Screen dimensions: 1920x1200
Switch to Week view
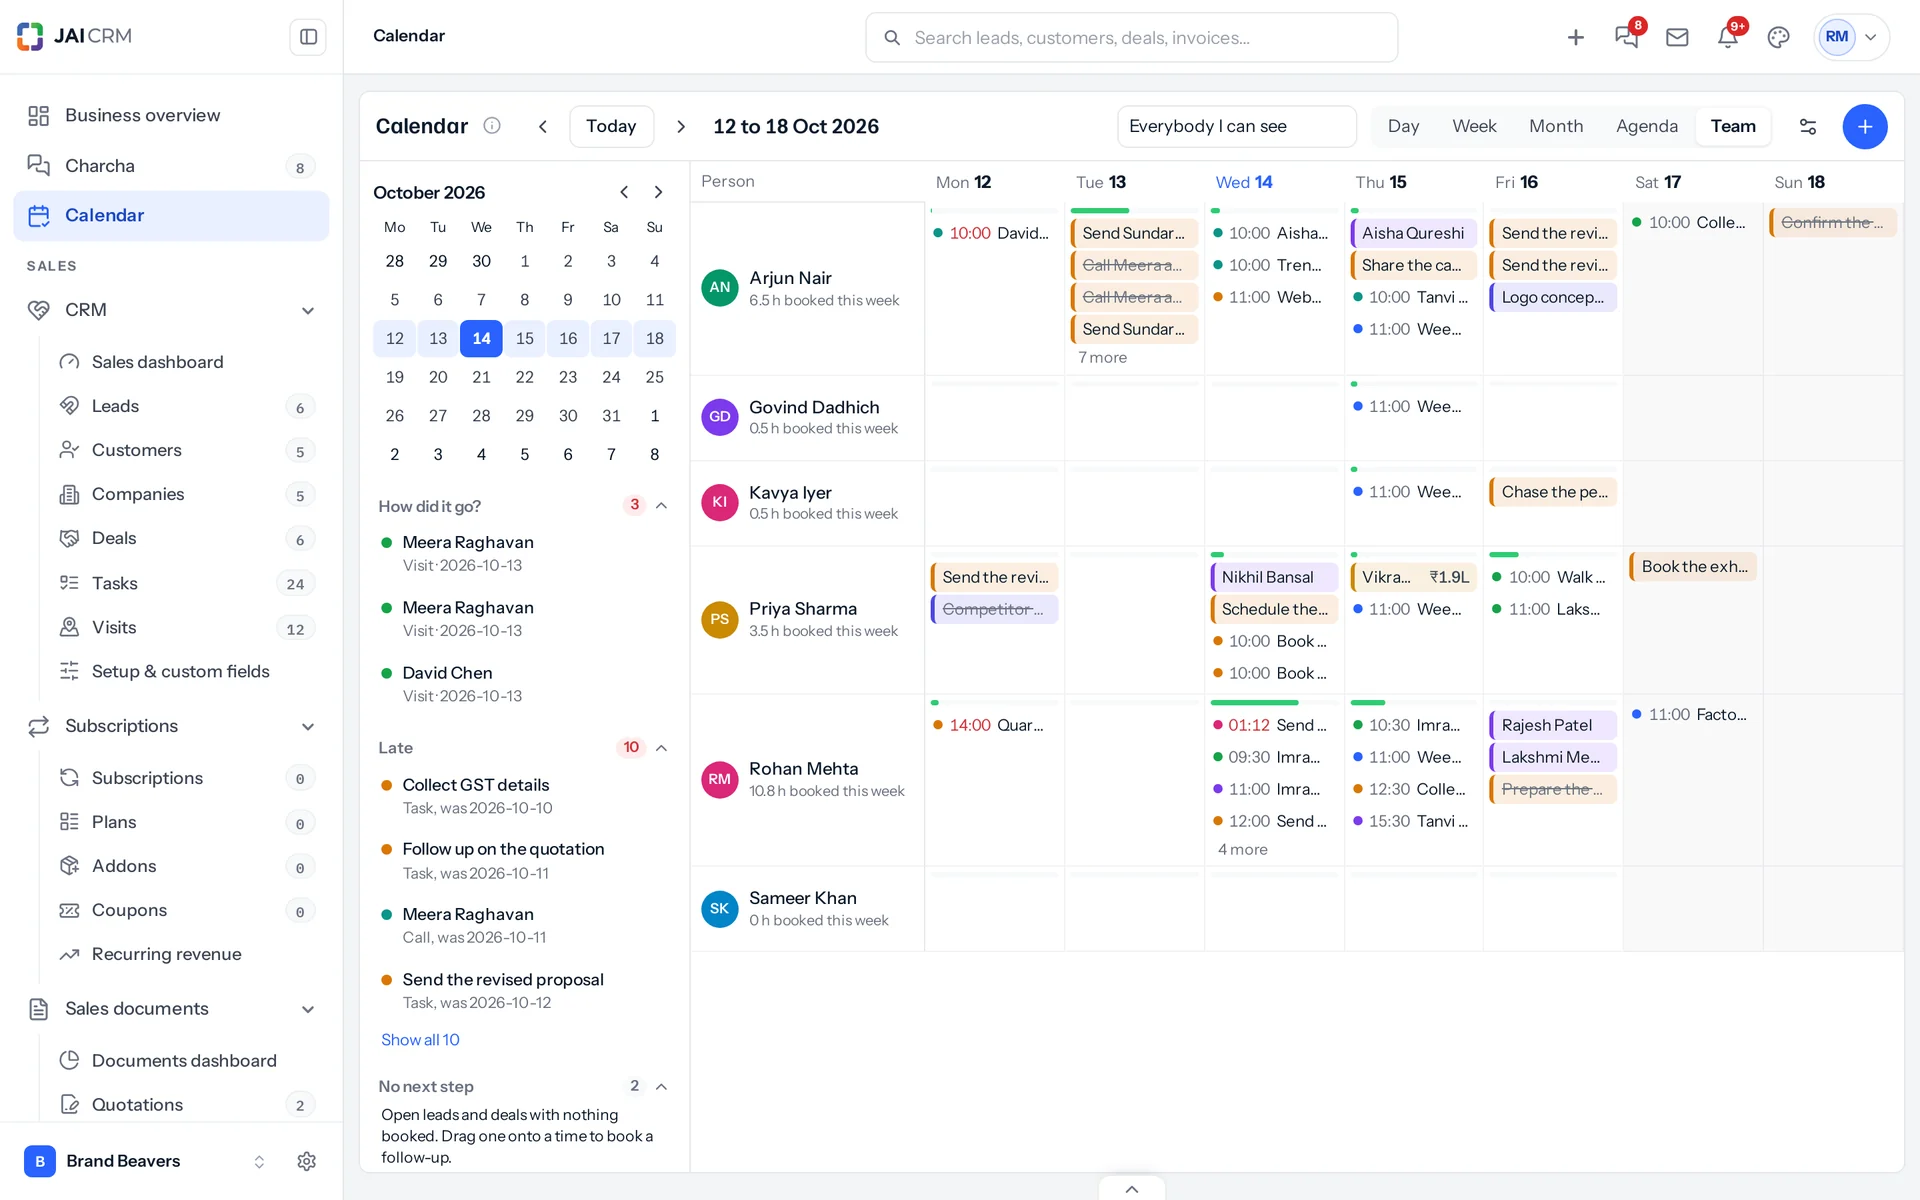coord(1474,126)
